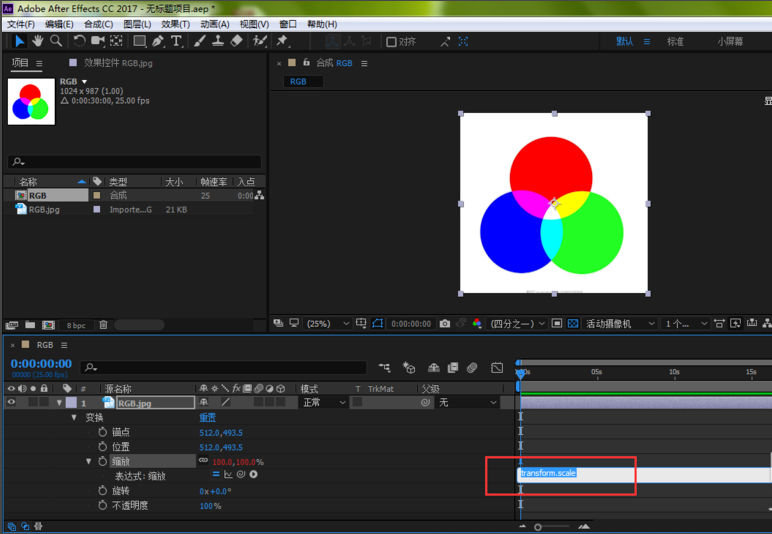Pick the Pen tool

click(x=159, y=41)
